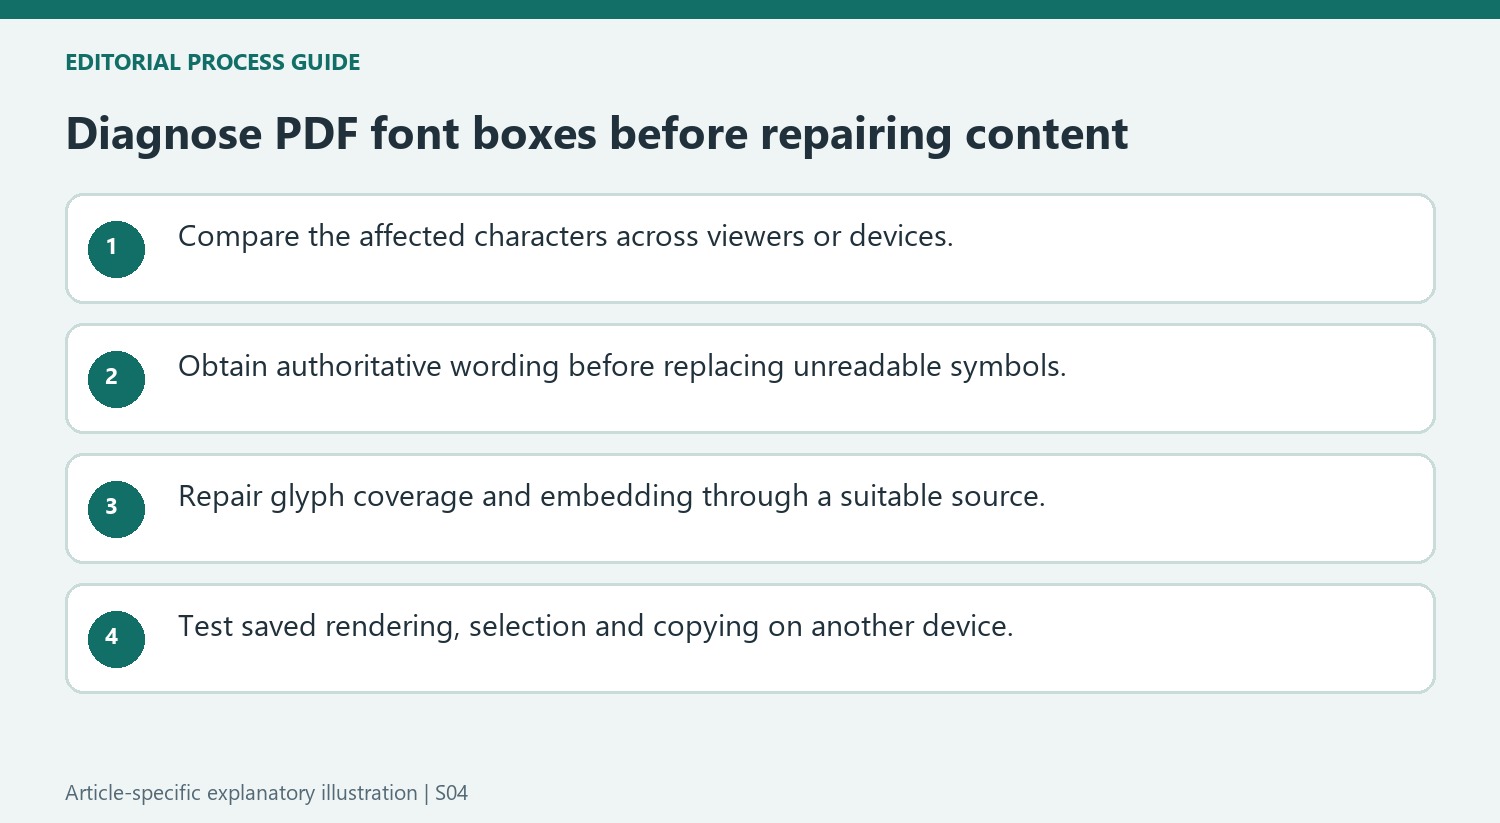
Task: Click the "EDITORIAL PROCESS GUIDE" header label
Action: [x=213, y=62]
